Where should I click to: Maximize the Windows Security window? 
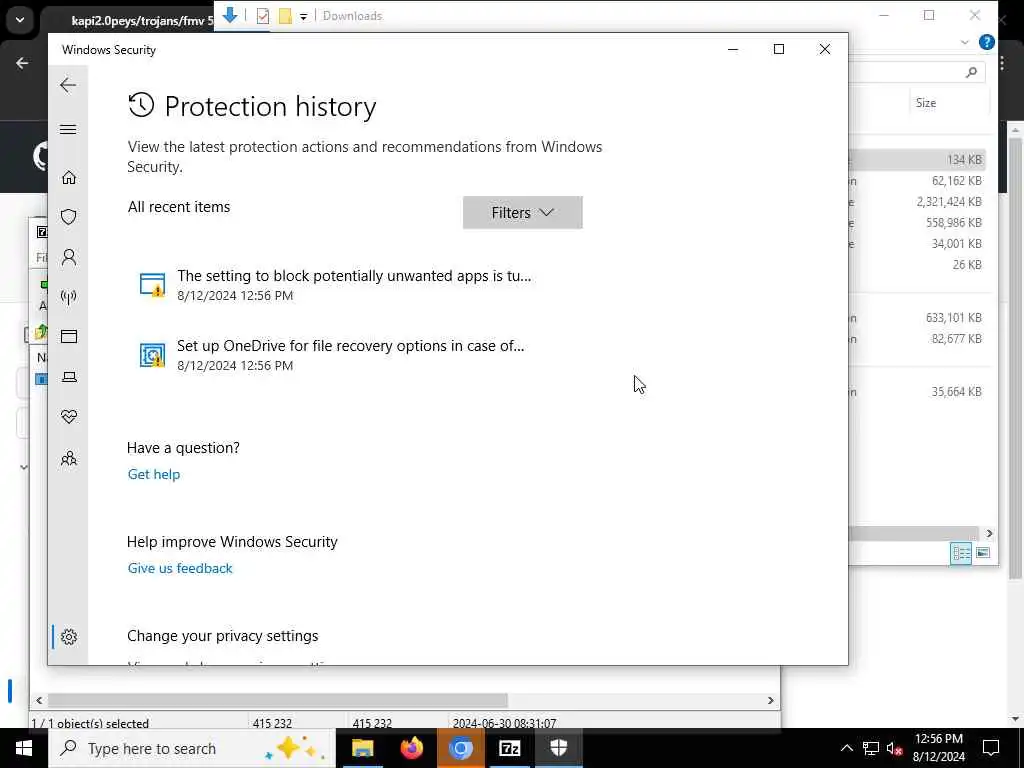point(778,50)
